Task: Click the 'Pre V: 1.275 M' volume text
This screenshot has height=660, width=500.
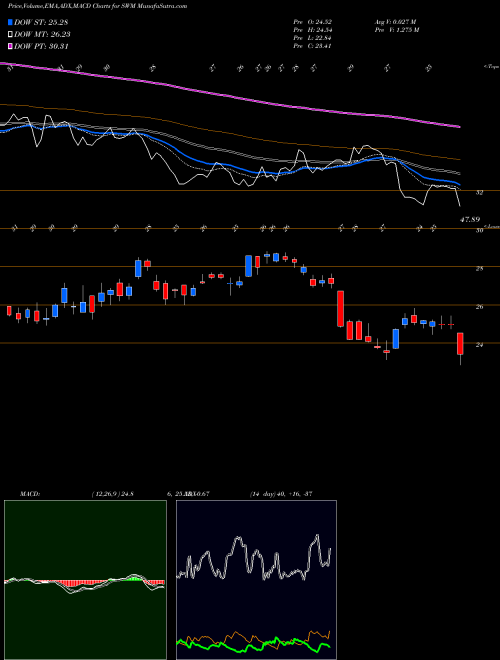Action: point(396,30)
